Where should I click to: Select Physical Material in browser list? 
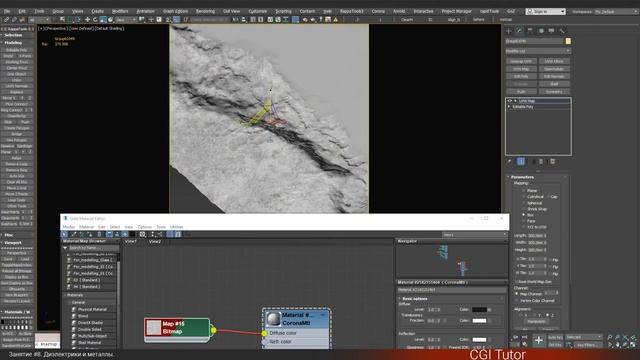coord(92,309)
